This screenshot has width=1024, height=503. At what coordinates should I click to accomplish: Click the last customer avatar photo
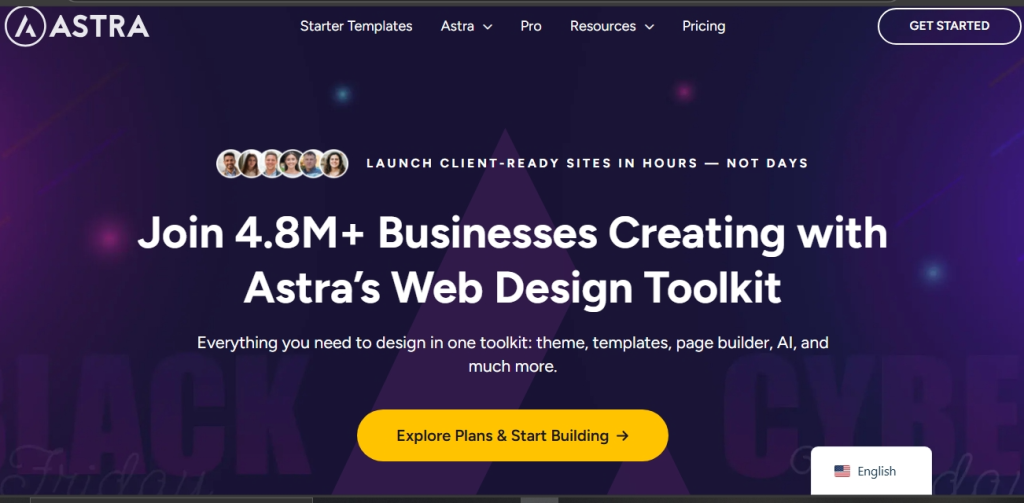334,163
